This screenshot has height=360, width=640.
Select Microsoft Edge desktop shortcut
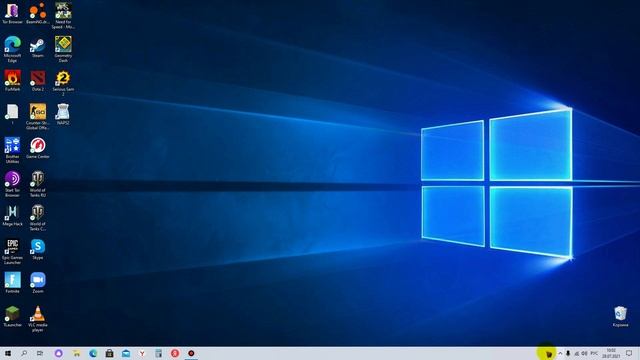pyautogui.click(x=12, y=49)
